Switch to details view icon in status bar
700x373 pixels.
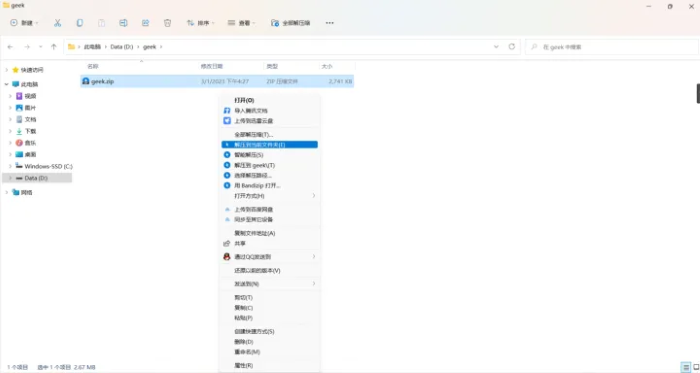[x=686, y=367]
